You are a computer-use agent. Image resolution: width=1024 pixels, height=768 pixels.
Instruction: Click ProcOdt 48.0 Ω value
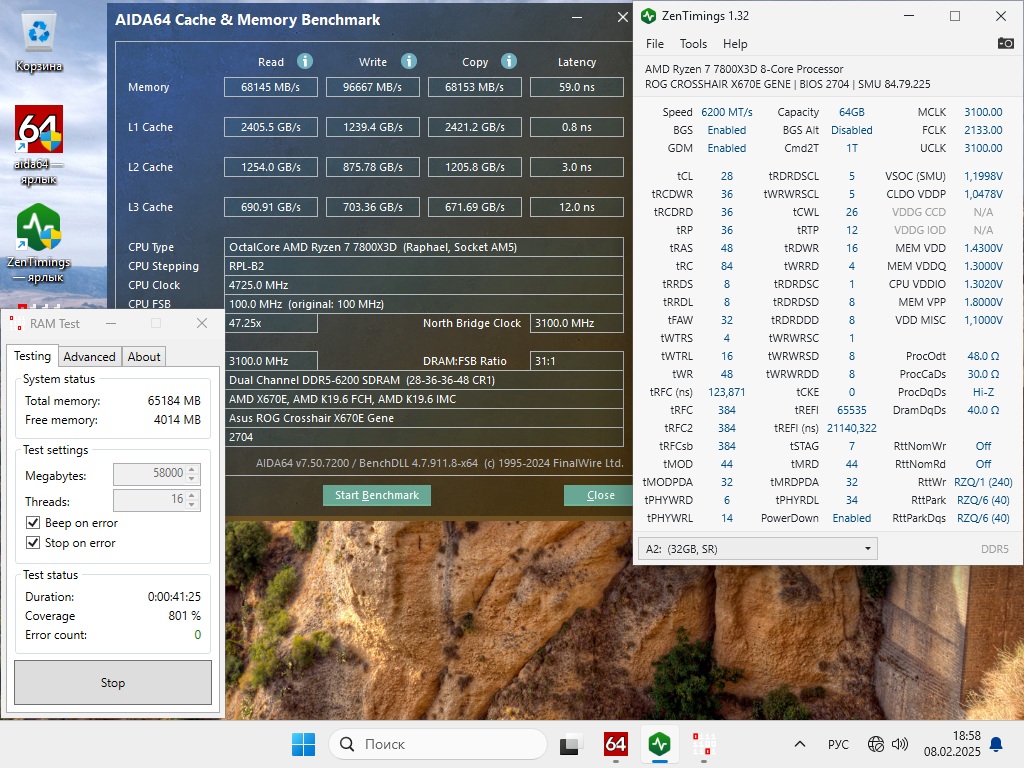click(x=983, y=356)
